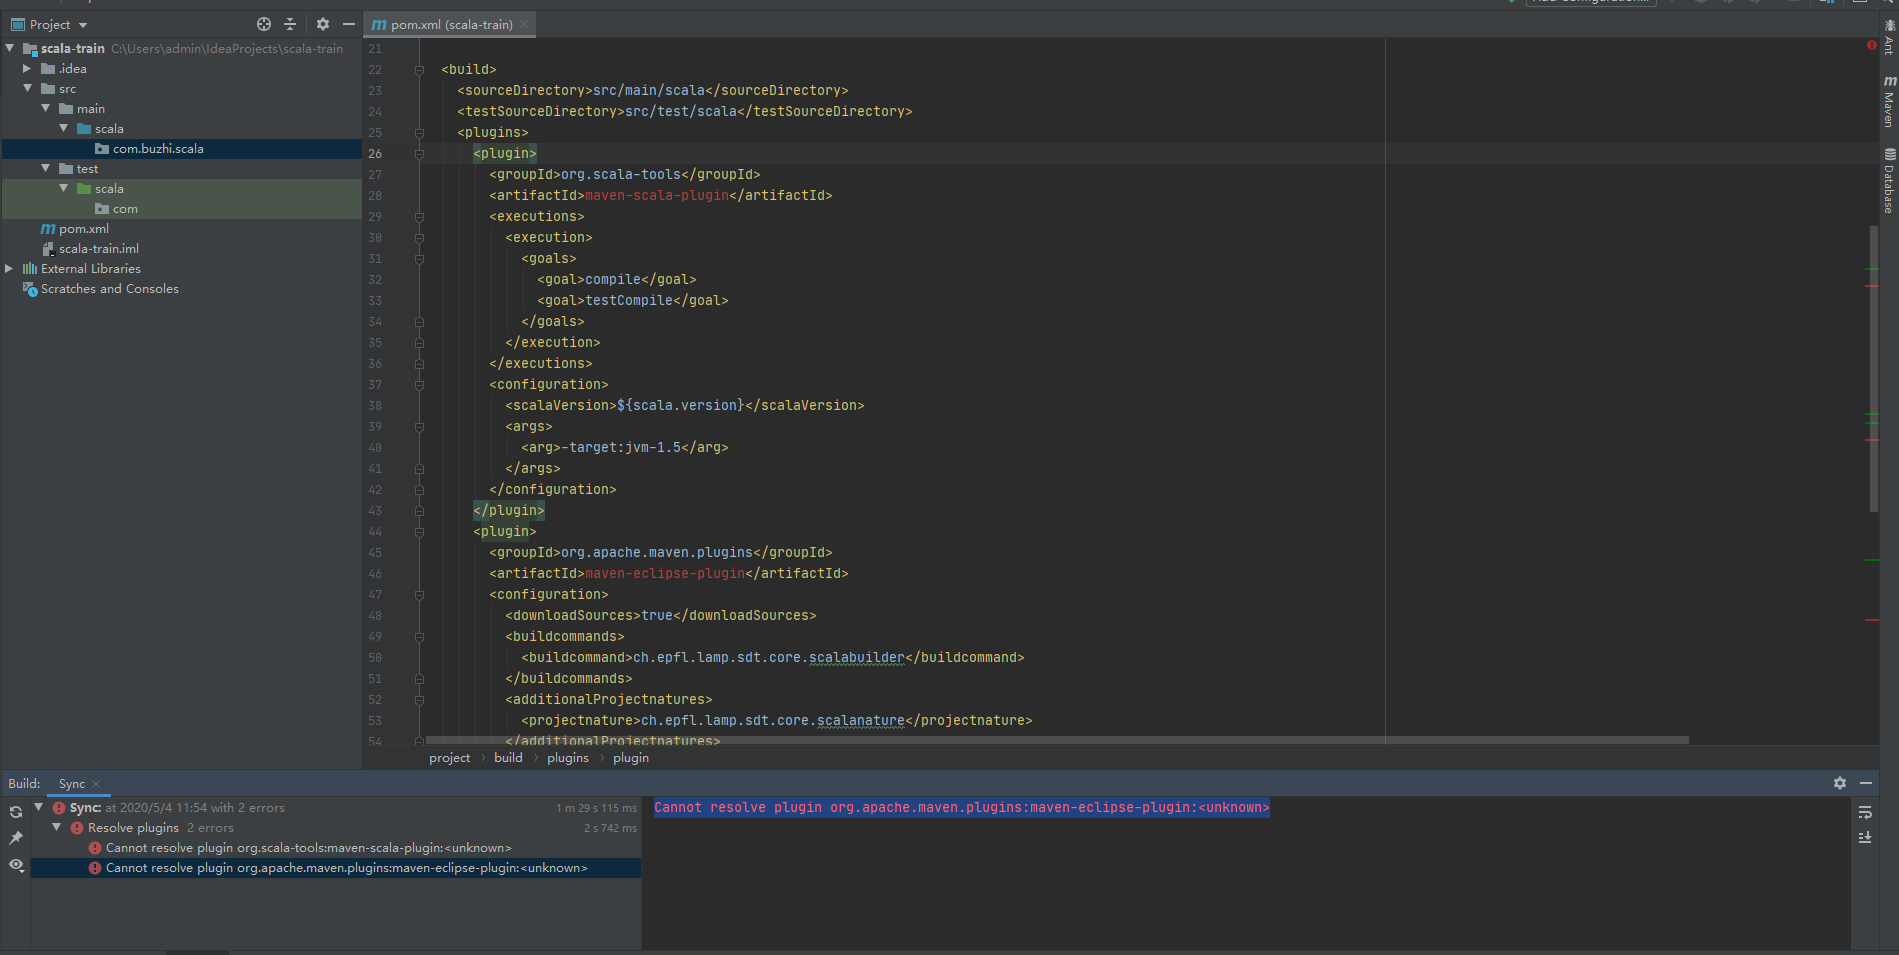This screenshot has width=1899, height=955.
Task: Open Project panel settings gear
Action: click(x=323, y=24)
